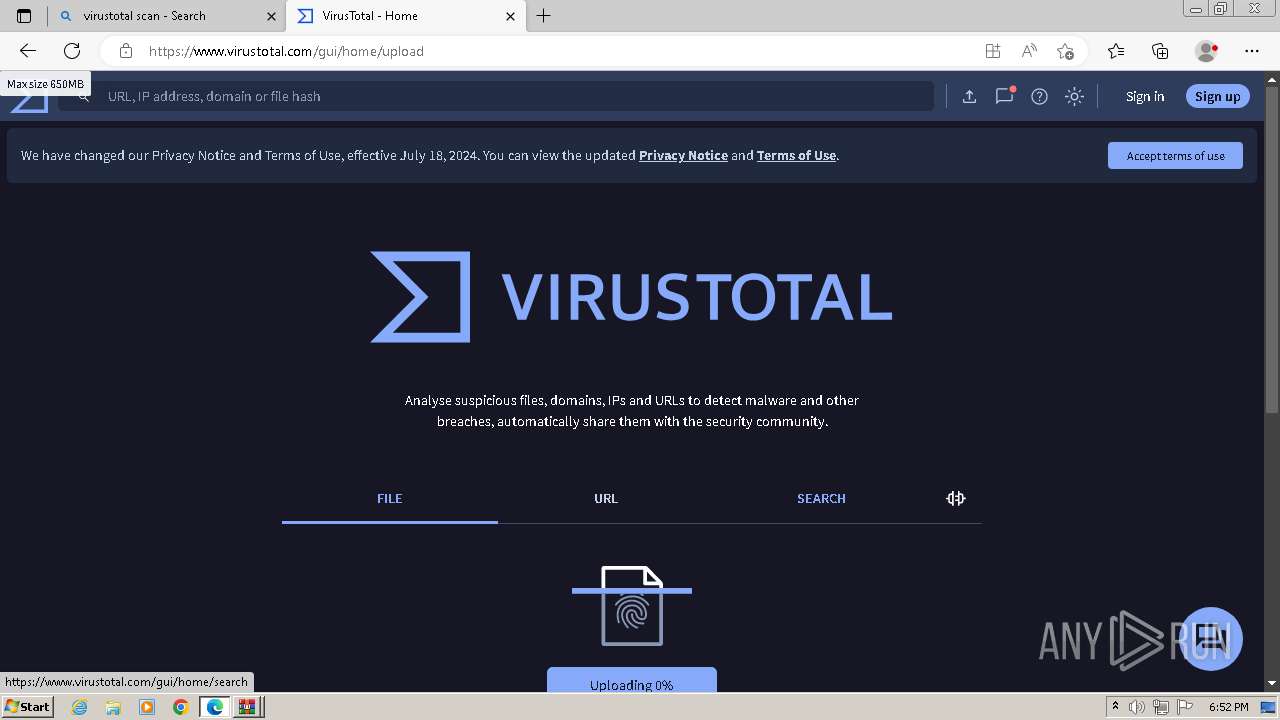The image size is (1280, 720).
Task: Open the Privacy Notice link
Action: coord(683,155)
